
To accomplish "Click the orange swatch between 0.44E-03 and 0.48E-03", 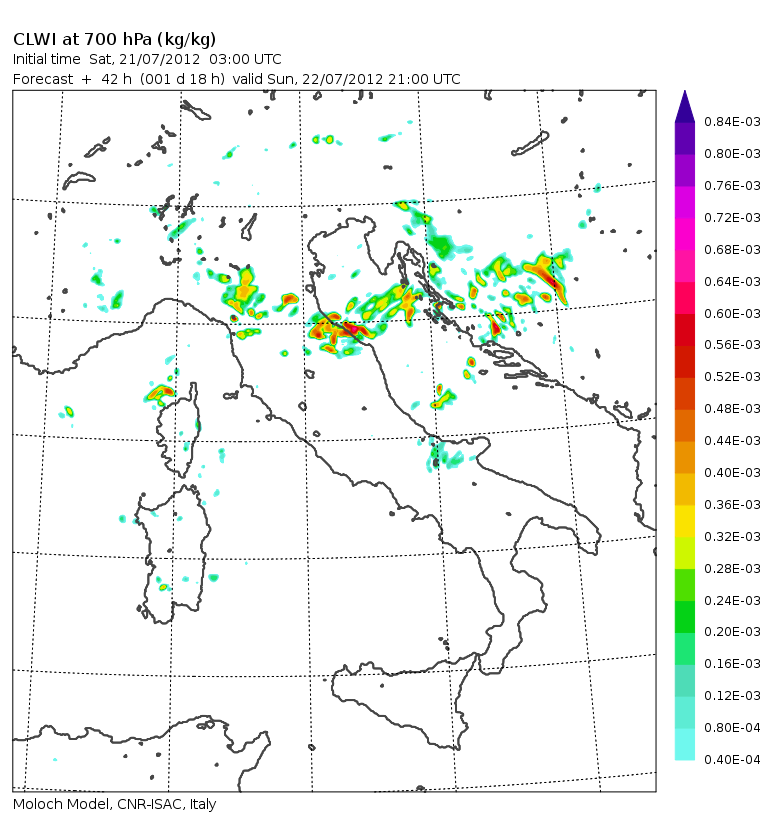I will tap(684, 426).
